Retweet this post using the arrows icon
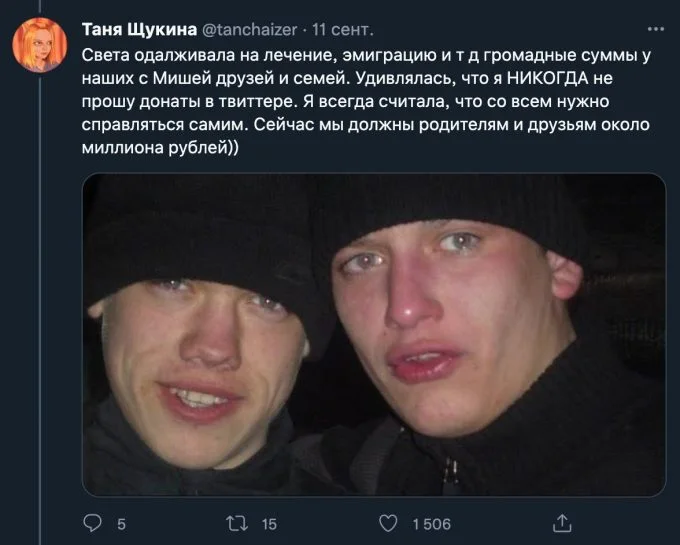This screenshot has height=545, width=680. 237,523
